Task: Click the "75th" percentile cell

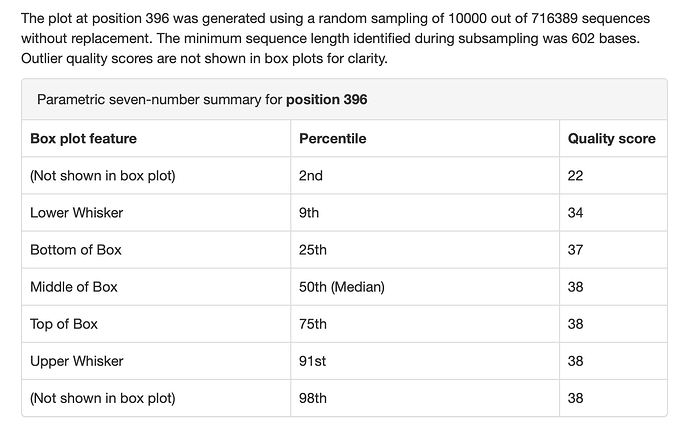Action: pos(313,324)
